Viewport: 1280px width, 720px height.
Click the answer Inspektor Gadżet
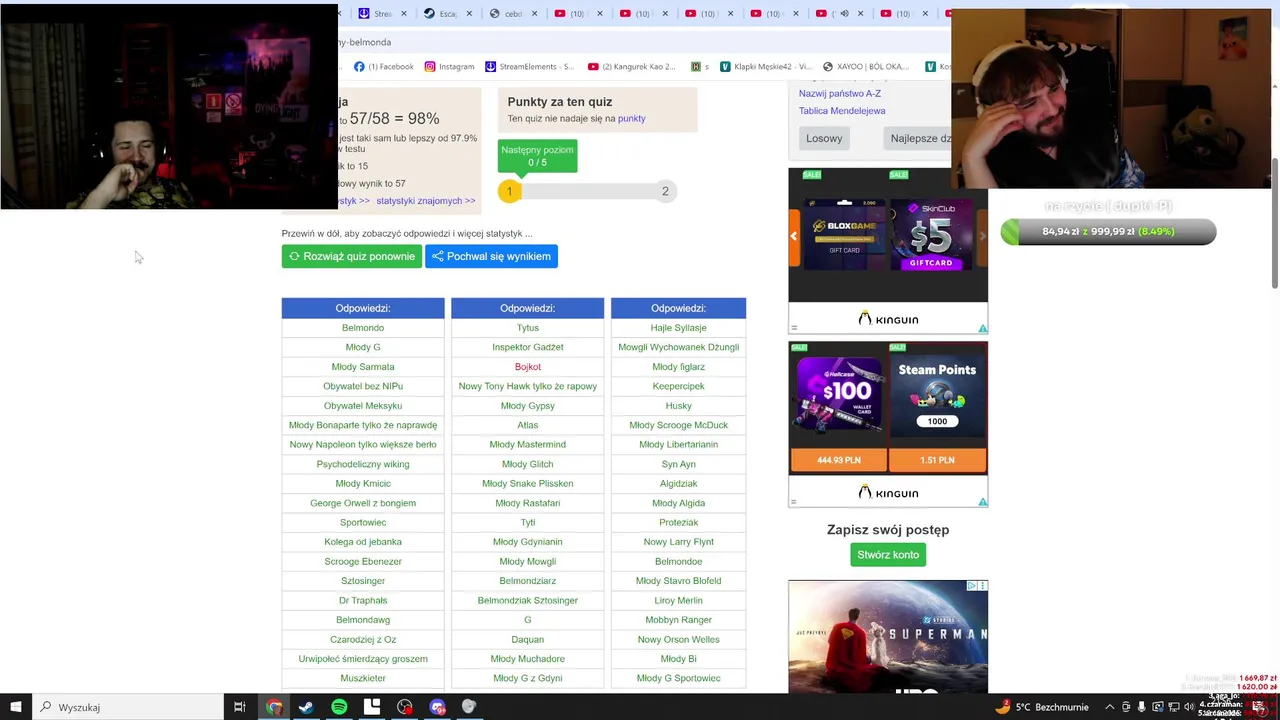[x=528, y=347]
